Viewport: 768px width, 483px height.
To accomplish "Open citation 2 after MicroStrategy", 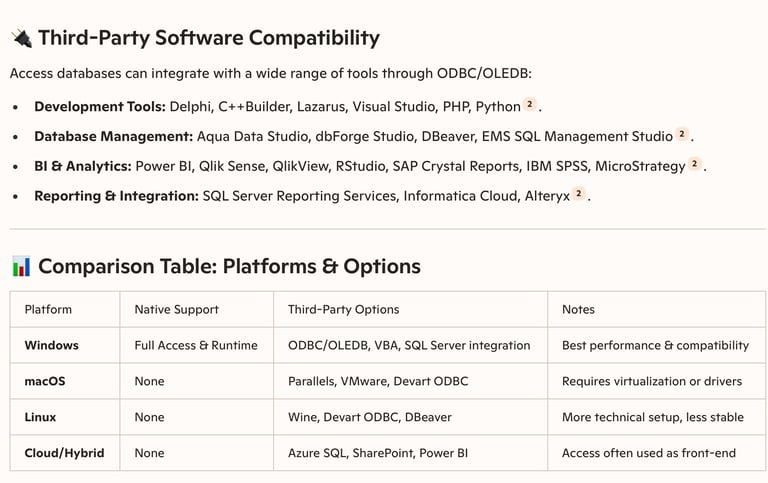I will (694, 165).
